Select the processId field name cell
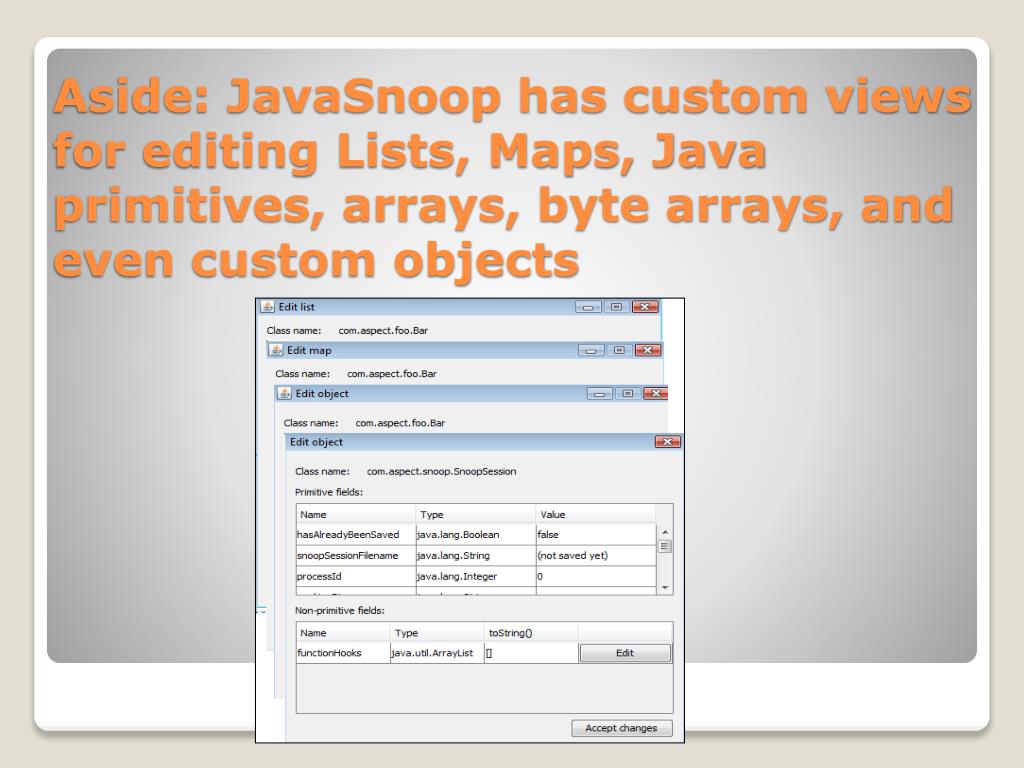The image size is (1024, 768). pos(356,577)
